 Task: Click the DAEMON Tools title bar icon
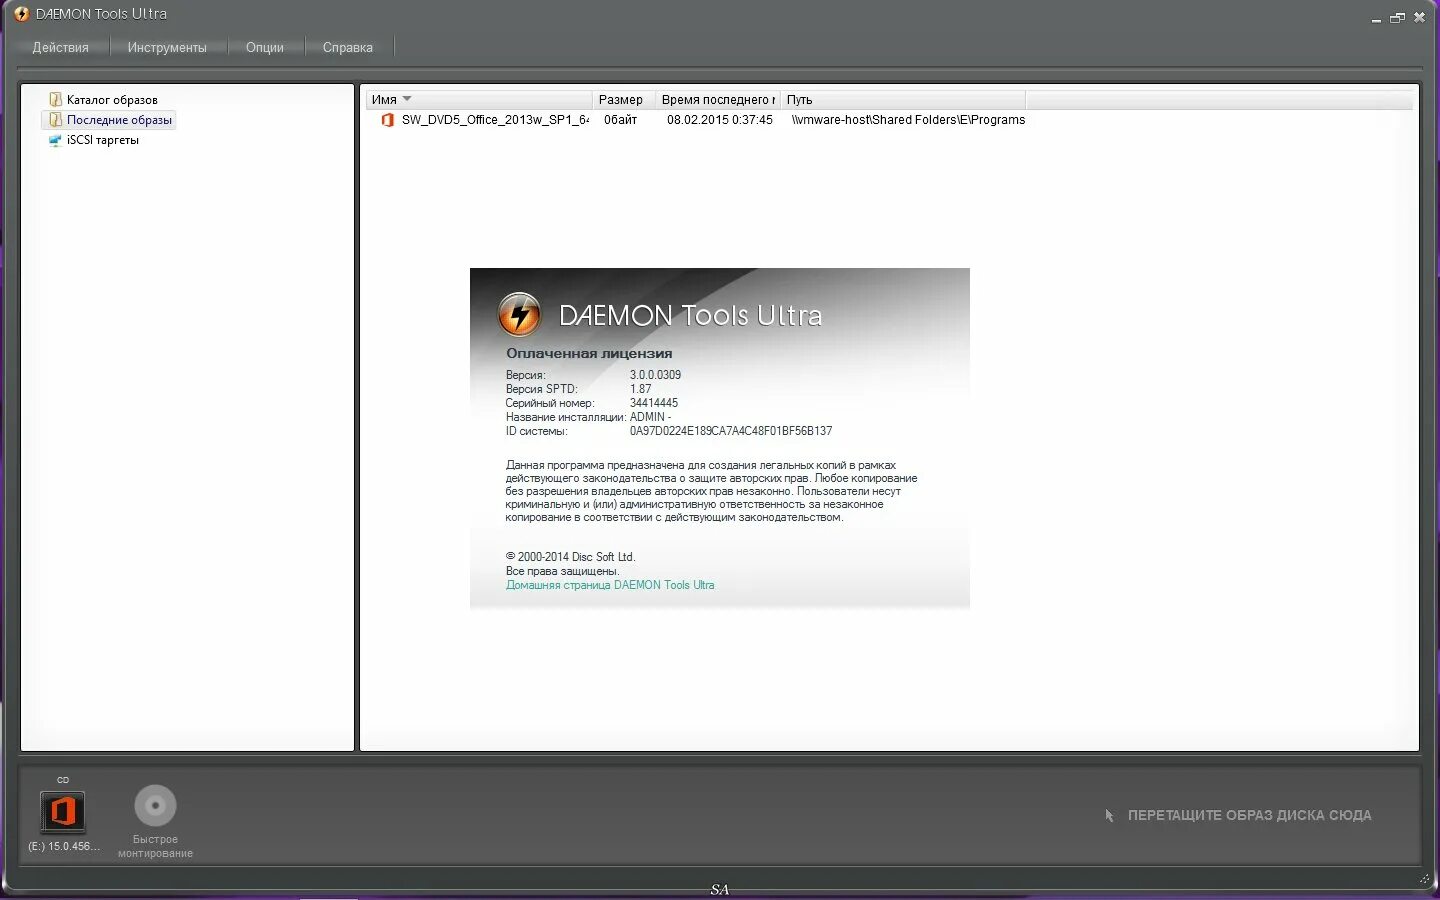[x=22, y=14]
